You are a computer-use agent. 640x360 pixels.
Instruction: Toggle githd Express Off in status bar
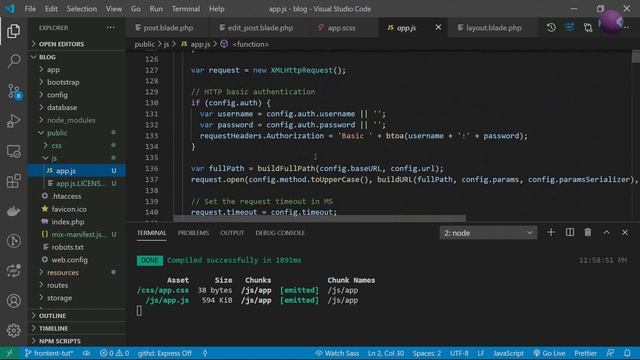tap(164, 353)
